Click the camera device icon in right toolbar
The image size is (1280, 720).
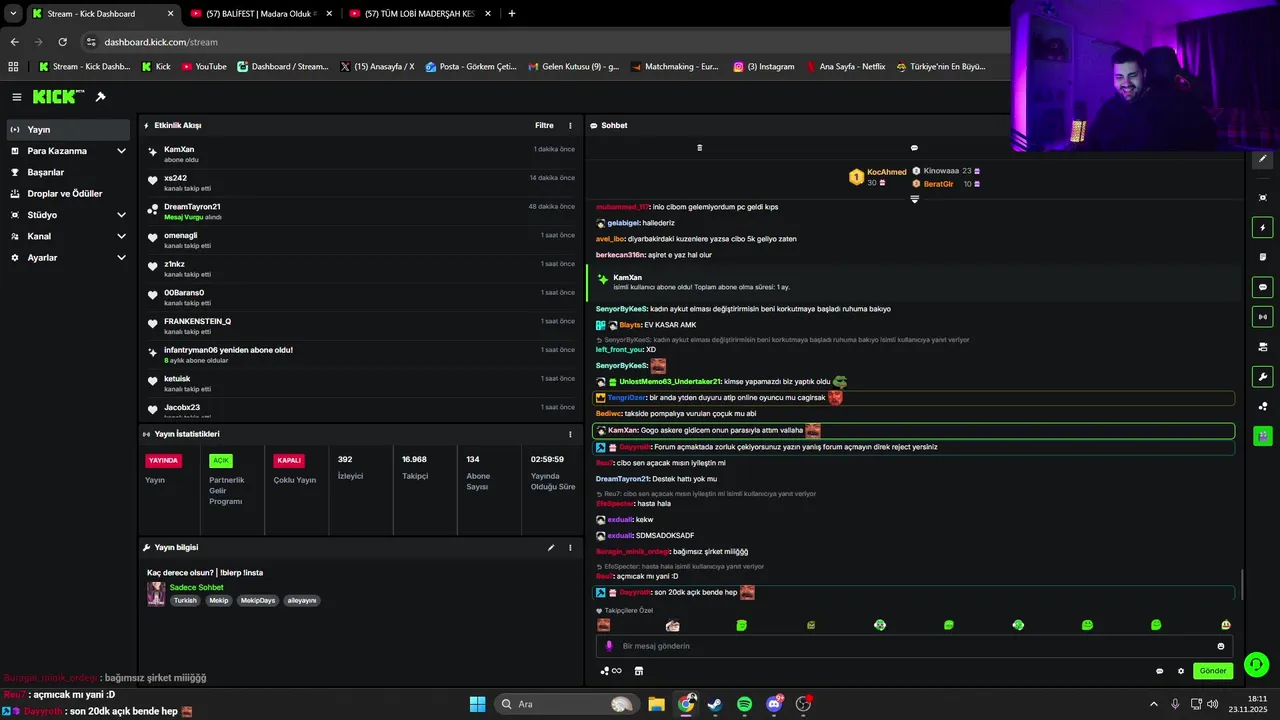pyautogui.click(x=1262, y=347)
